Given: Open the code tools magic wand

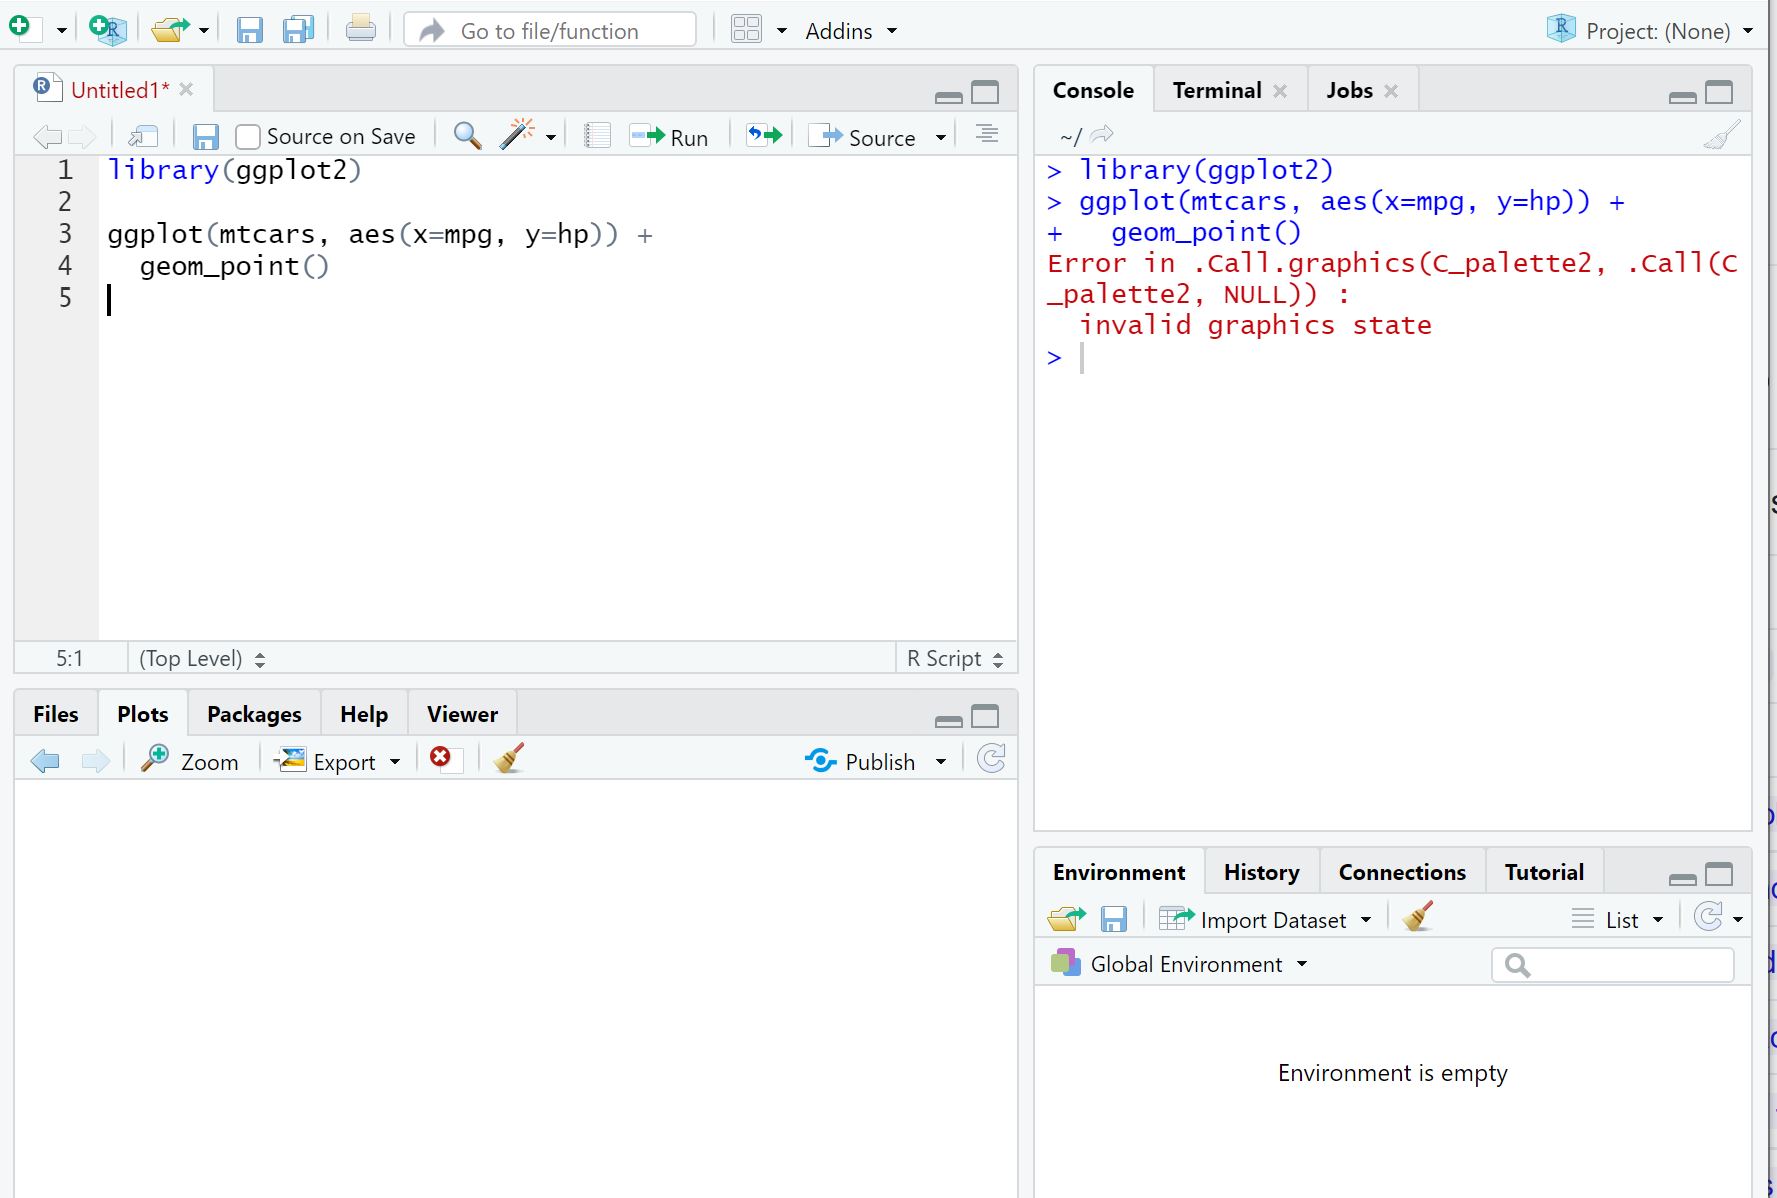Looking at the screenshot, I should coord(517,135).
